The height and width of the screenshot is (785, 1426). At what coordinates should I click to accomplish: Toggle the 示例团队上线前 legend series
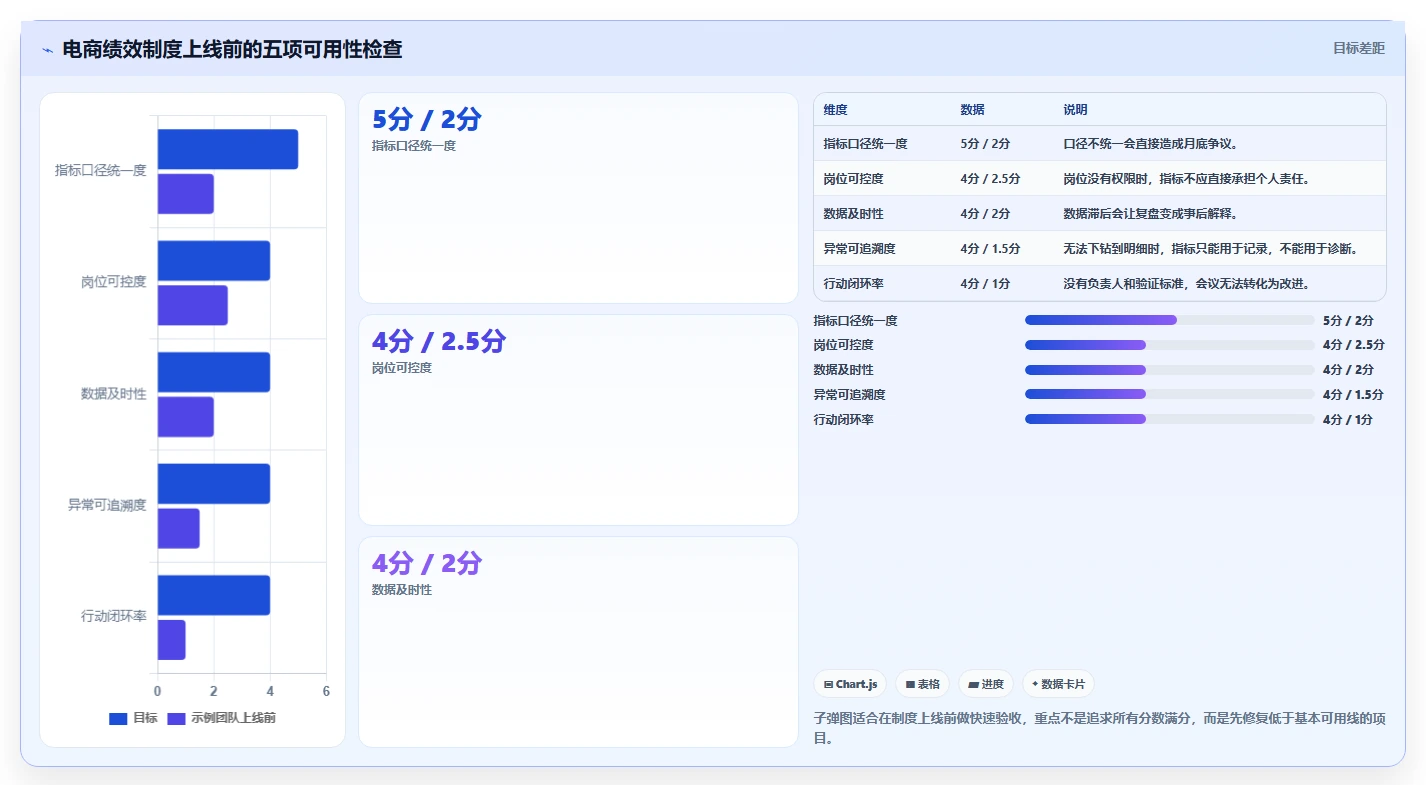click(x=221, y=718)
